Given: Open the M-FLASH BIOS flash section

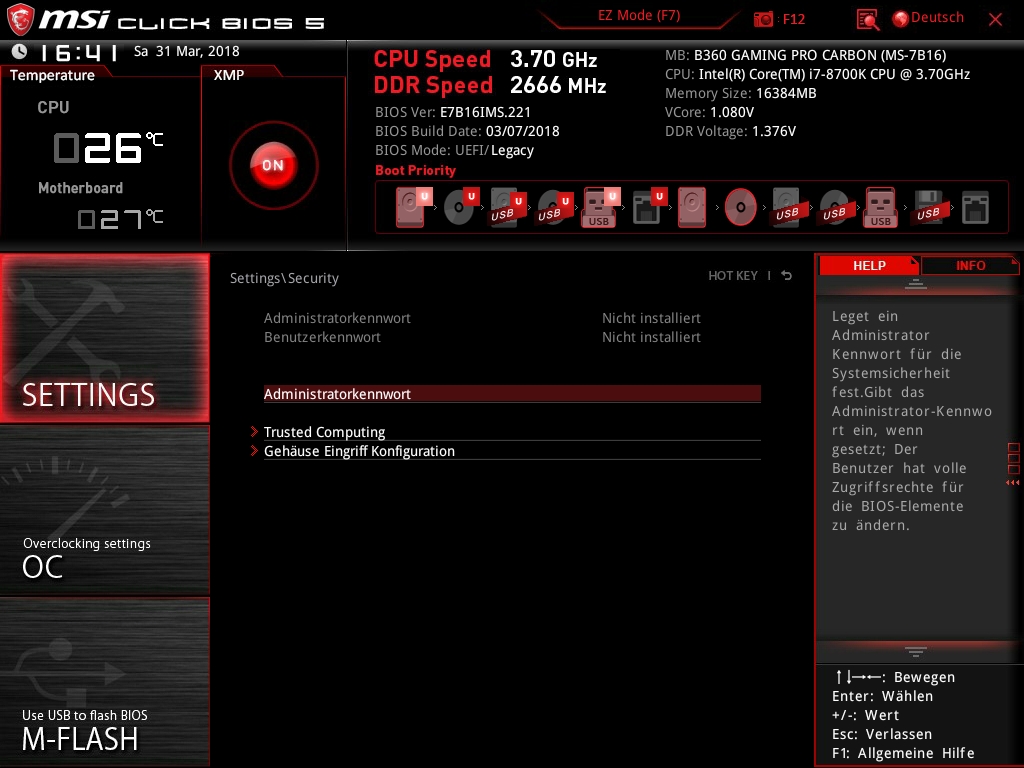Looking at the screenshot, I should point(104,682).
